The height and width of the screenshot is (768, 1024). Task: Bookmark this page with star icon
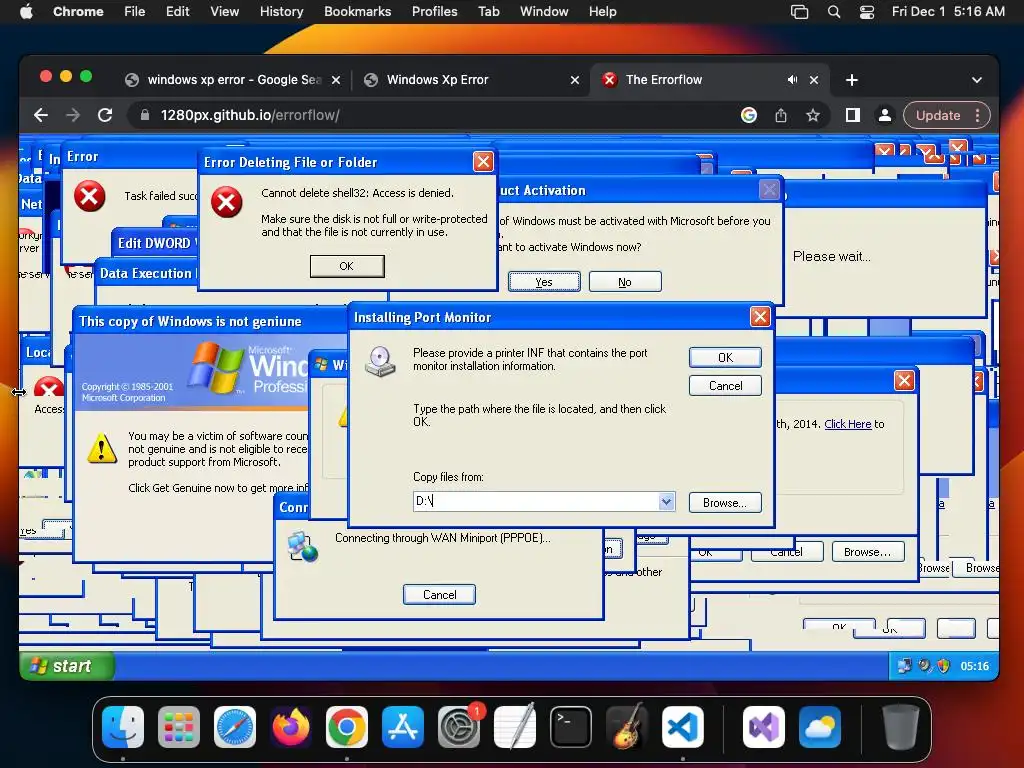point(812,116)
